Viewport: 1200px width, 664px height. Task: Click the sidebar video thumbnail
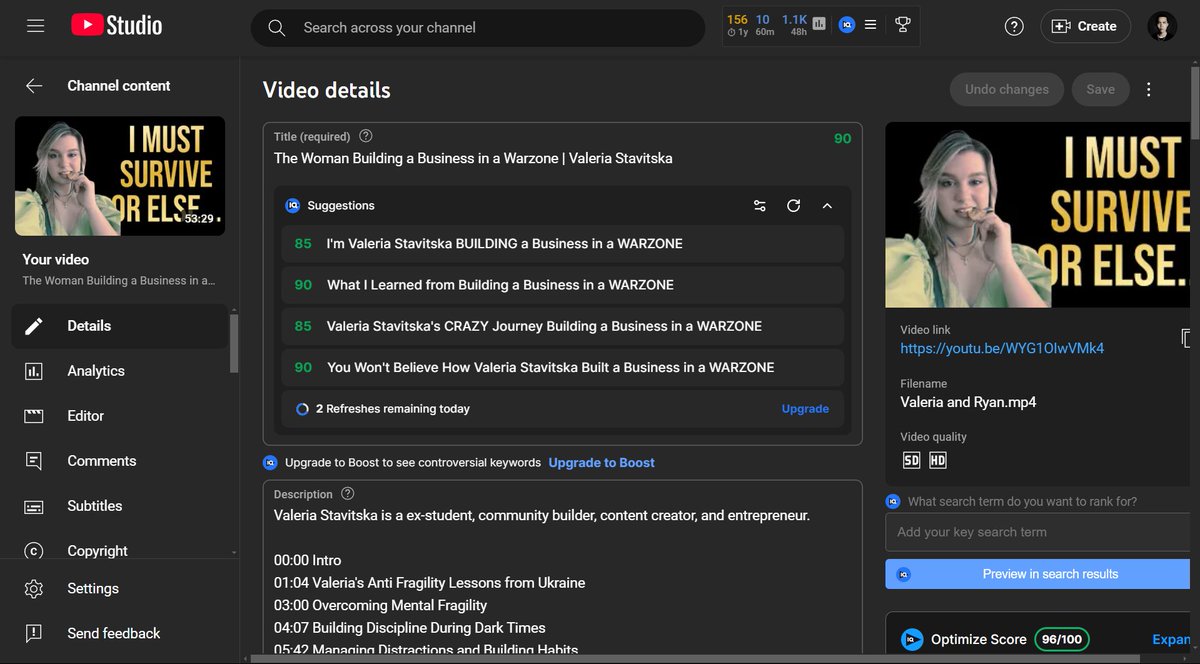120,176
